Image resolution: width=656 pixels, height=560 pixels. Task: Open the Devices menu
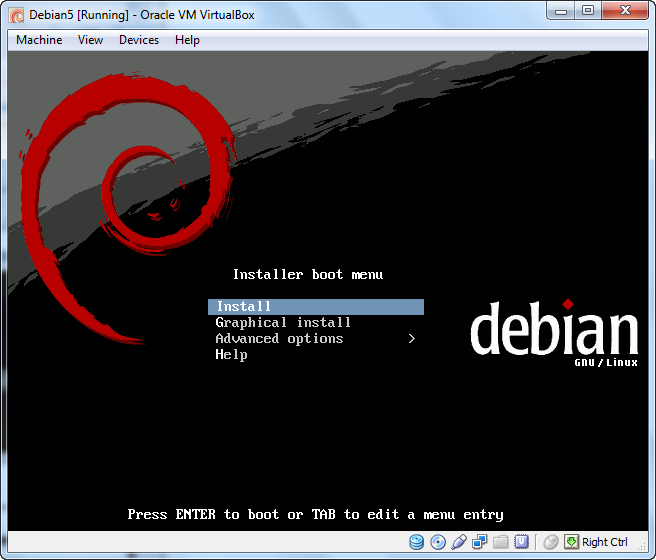tap(139, 40)
